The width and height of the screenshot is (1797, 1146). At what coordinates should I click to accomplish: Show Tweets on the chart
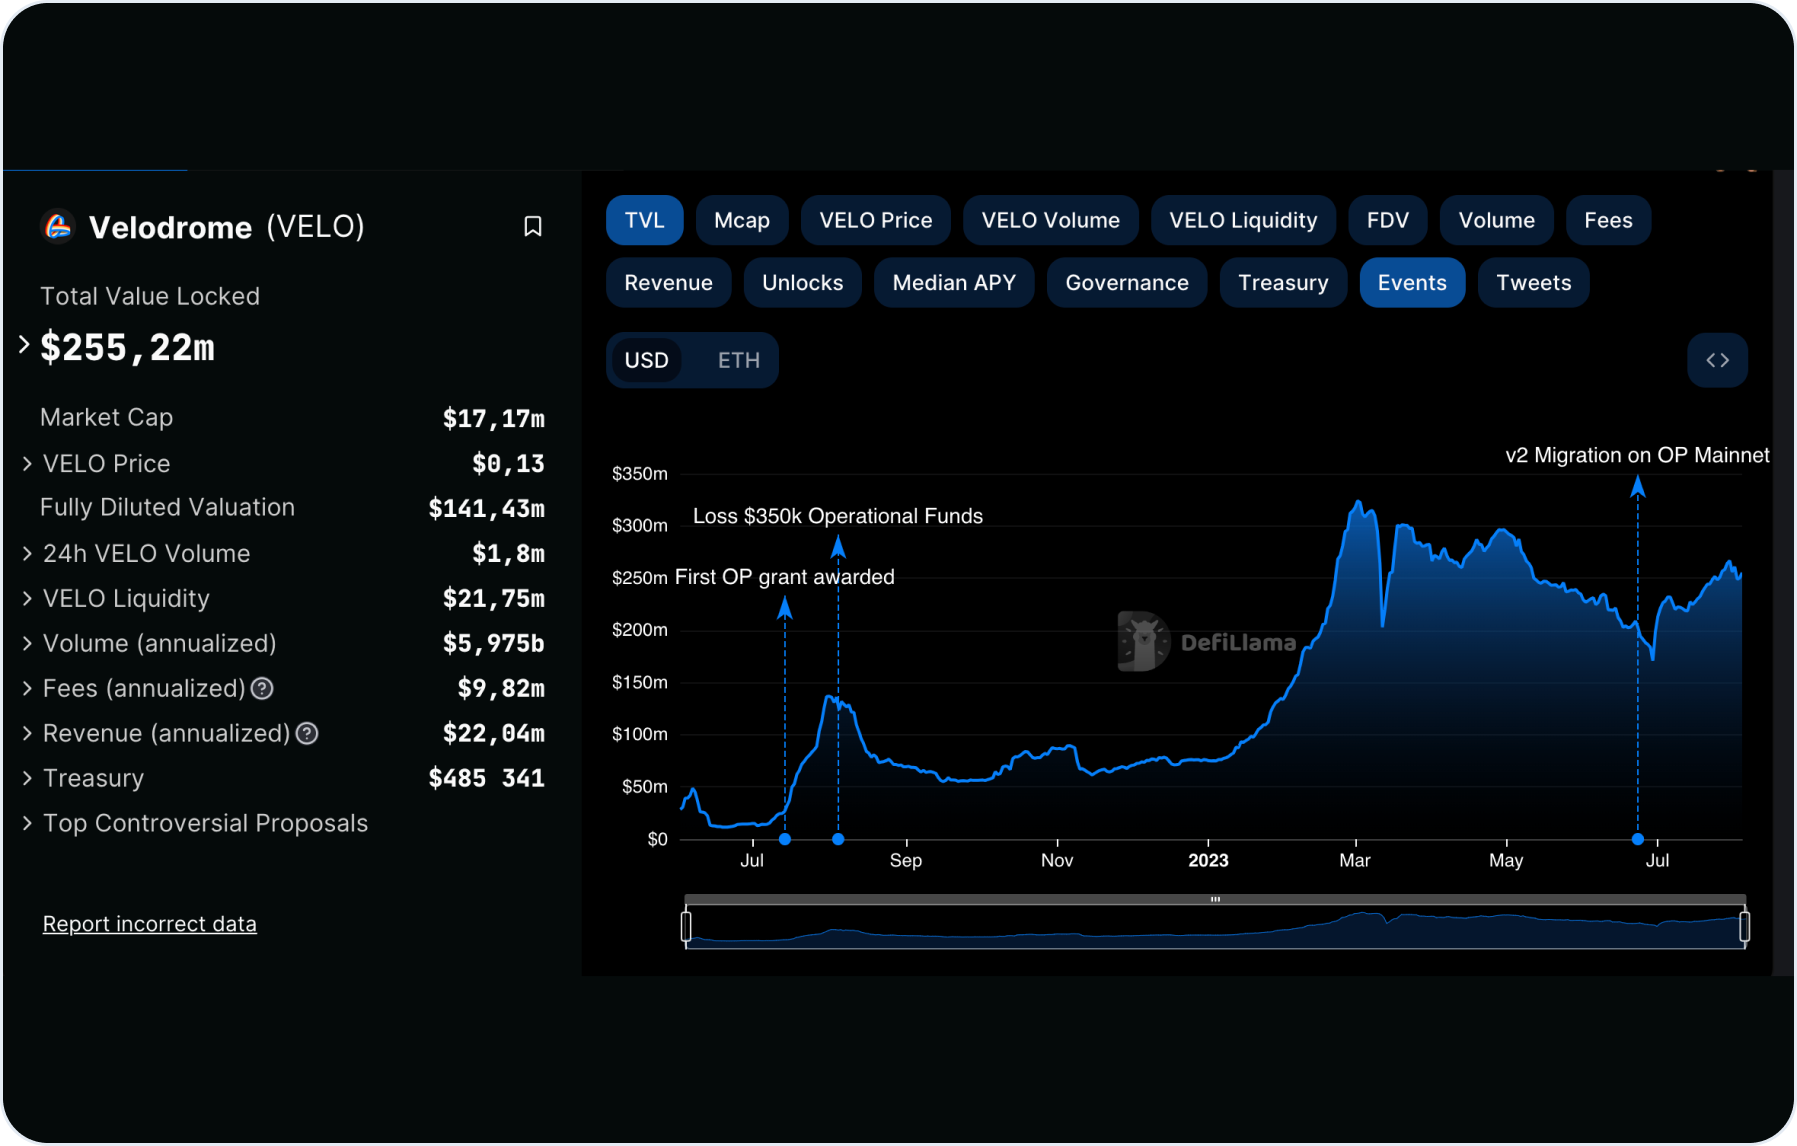pos(1533,283)
